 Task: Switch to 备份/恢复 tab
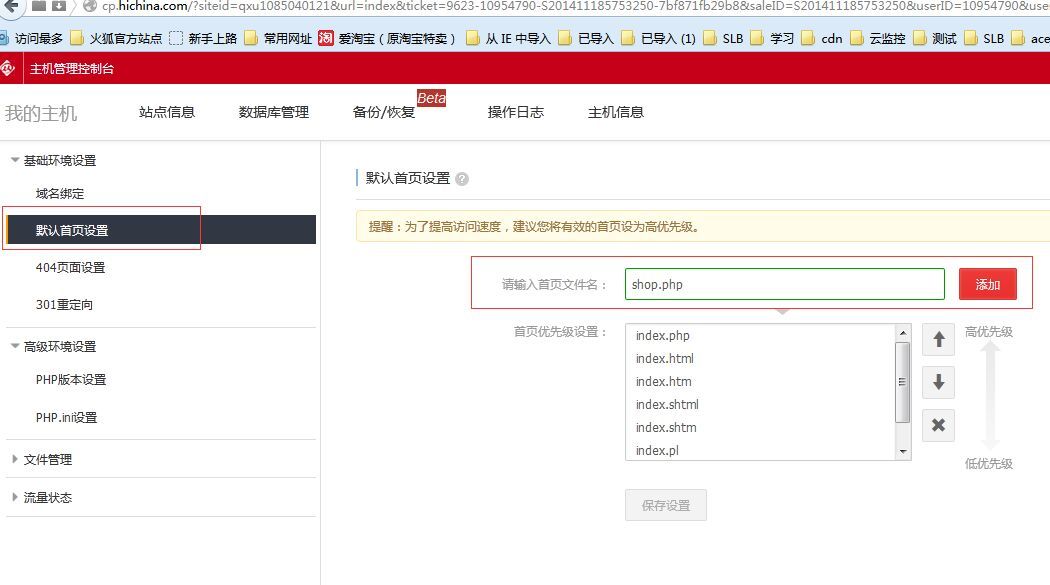pos(384,112)
